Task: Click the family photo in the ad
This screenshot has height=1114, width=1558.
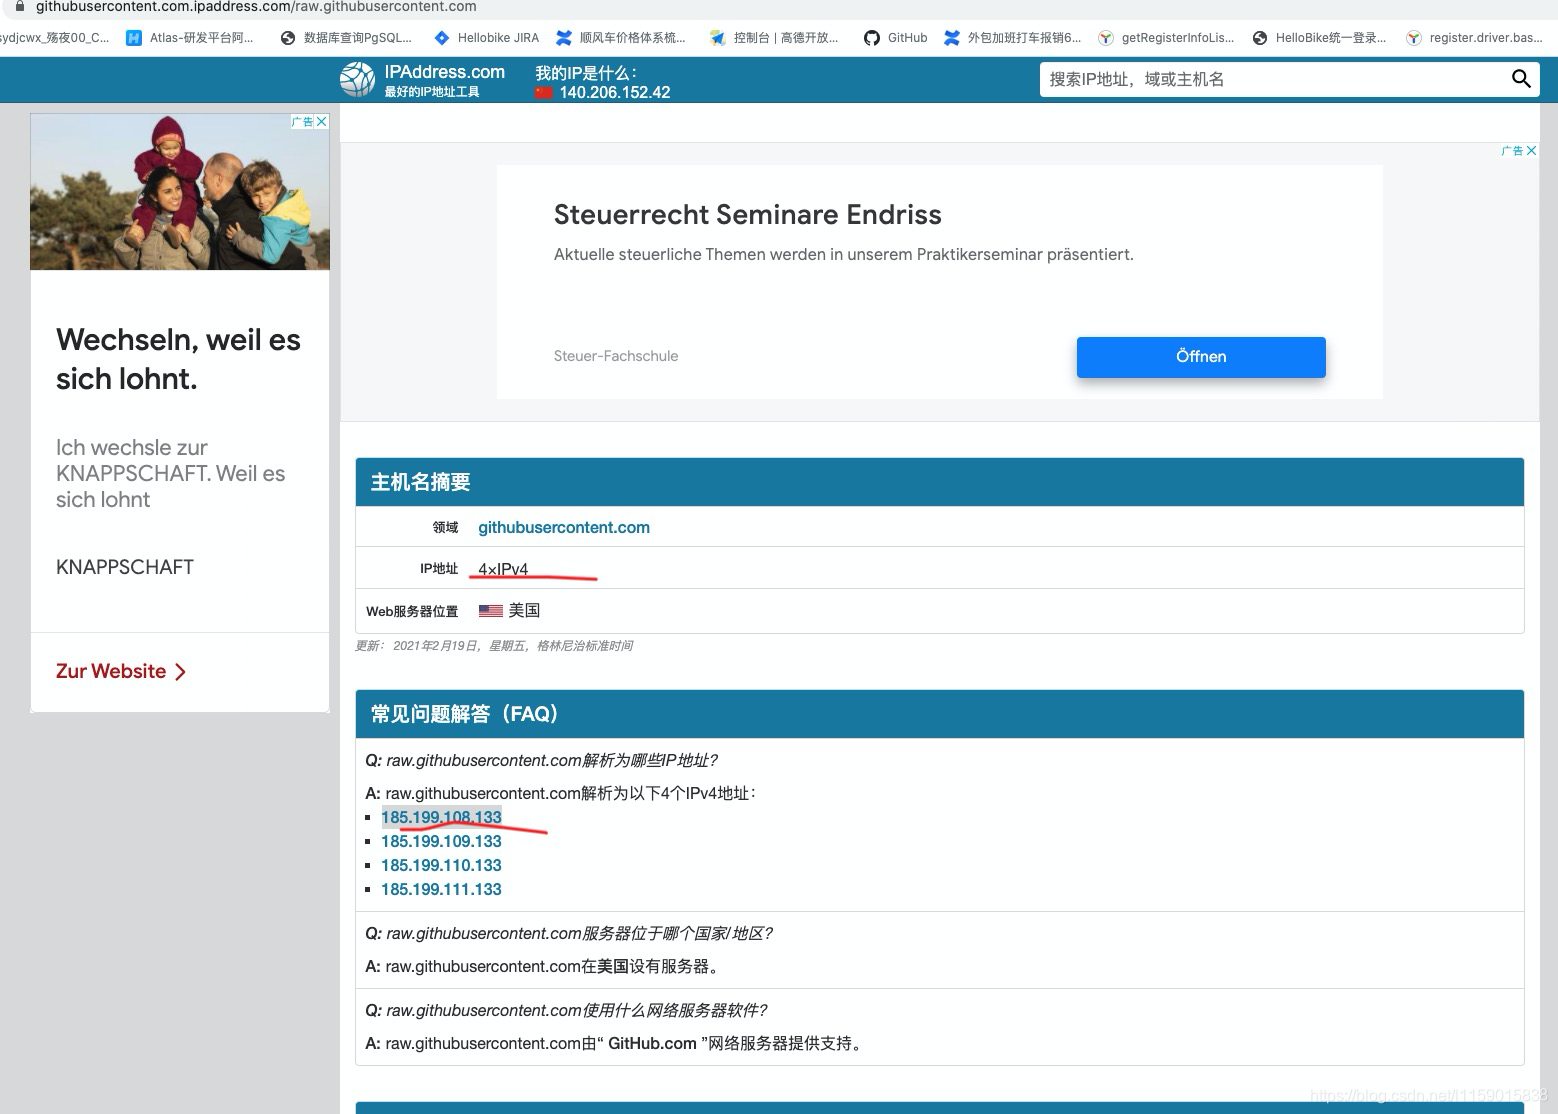Action: click(x=180, y=191)
